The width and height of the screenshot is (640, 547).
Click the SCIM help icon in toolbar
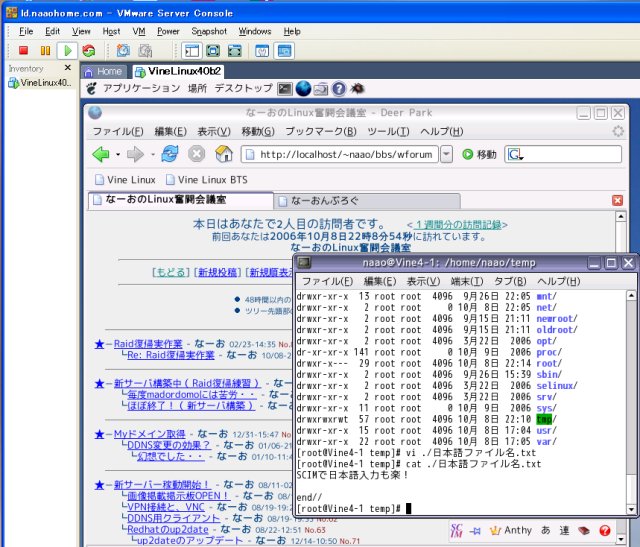[605, 531]
